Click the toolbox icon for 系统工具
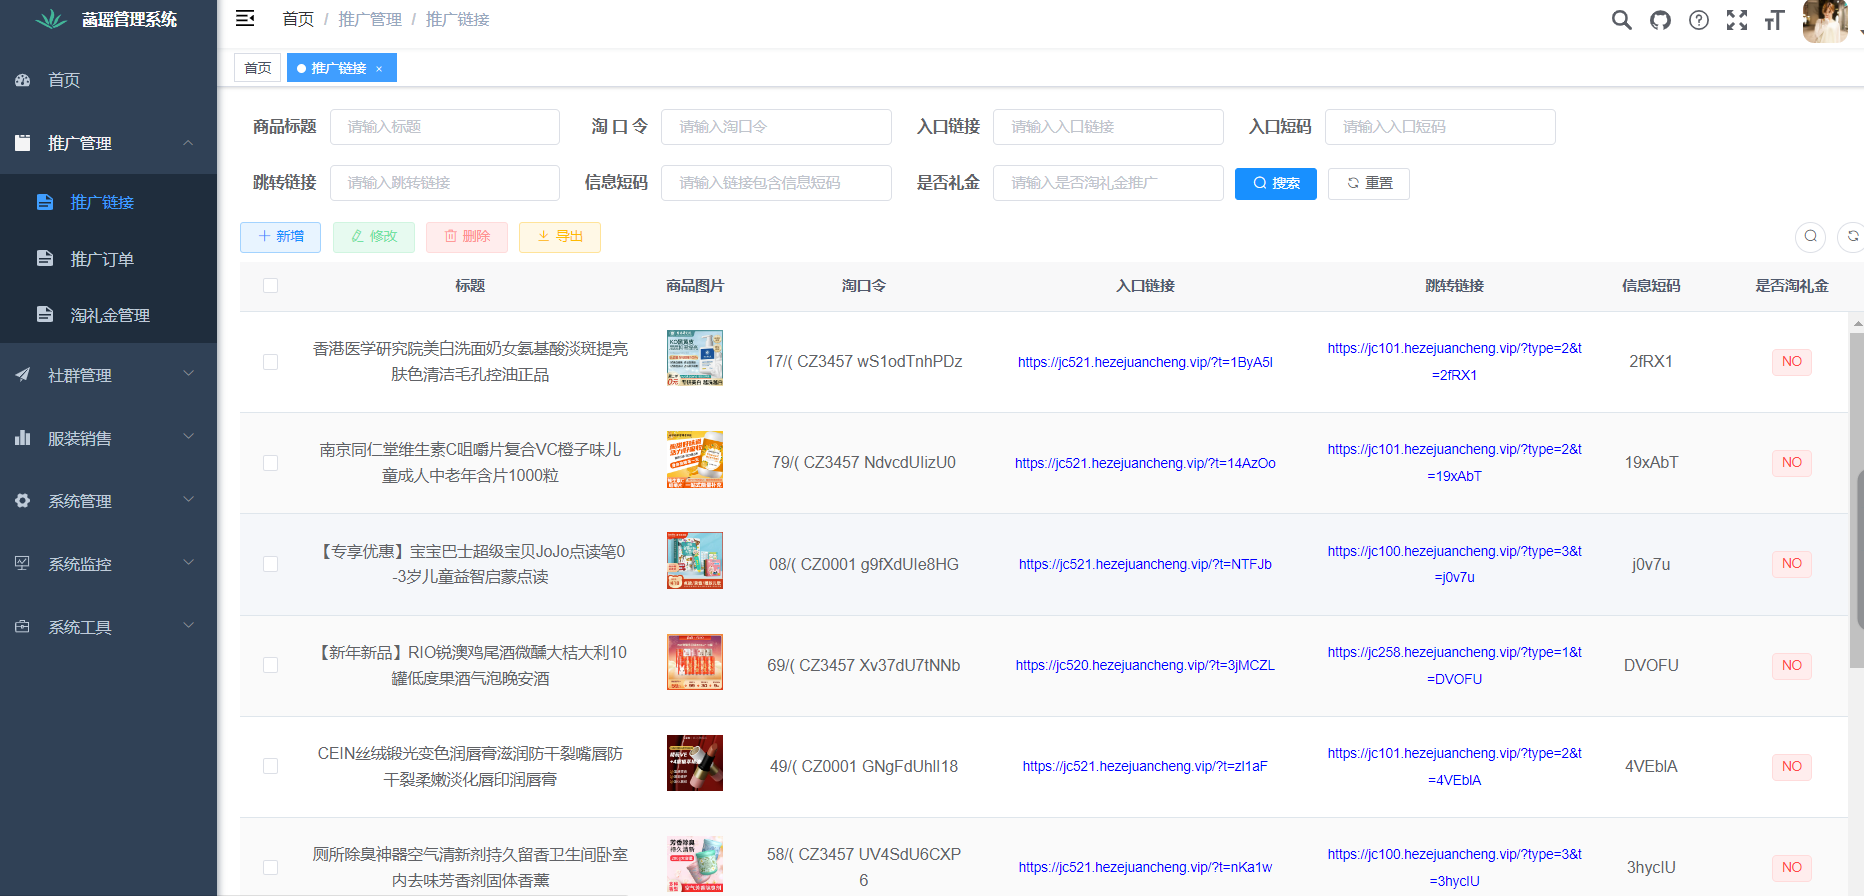Image resolution: width=1864 pixels, height=896 pixels. click(23, 627)
